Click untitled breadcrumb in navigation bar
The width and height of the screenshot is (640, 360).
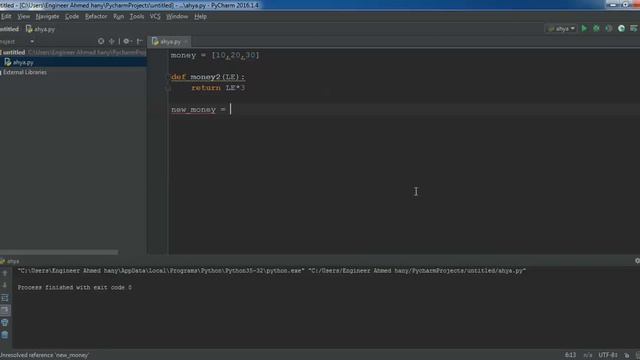[9, 29]
